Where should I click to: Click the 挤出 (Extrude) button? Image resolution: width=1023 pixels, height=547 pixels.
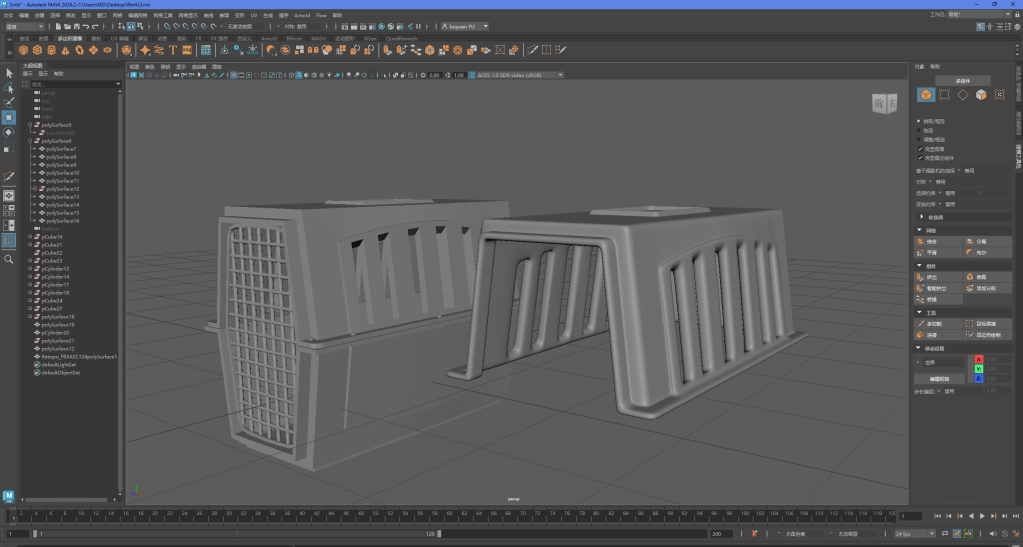tap(930, 277)
